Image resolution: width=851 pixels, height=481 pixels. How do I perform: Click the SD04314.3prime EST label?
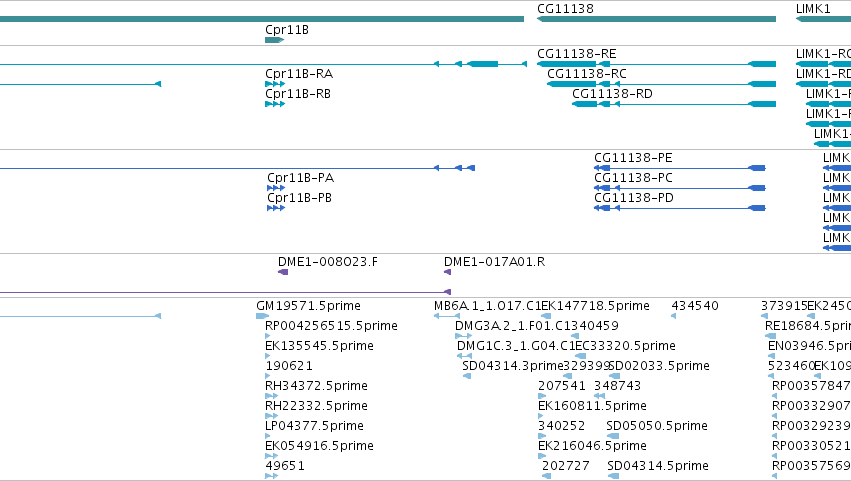click(x=513, y=366)
